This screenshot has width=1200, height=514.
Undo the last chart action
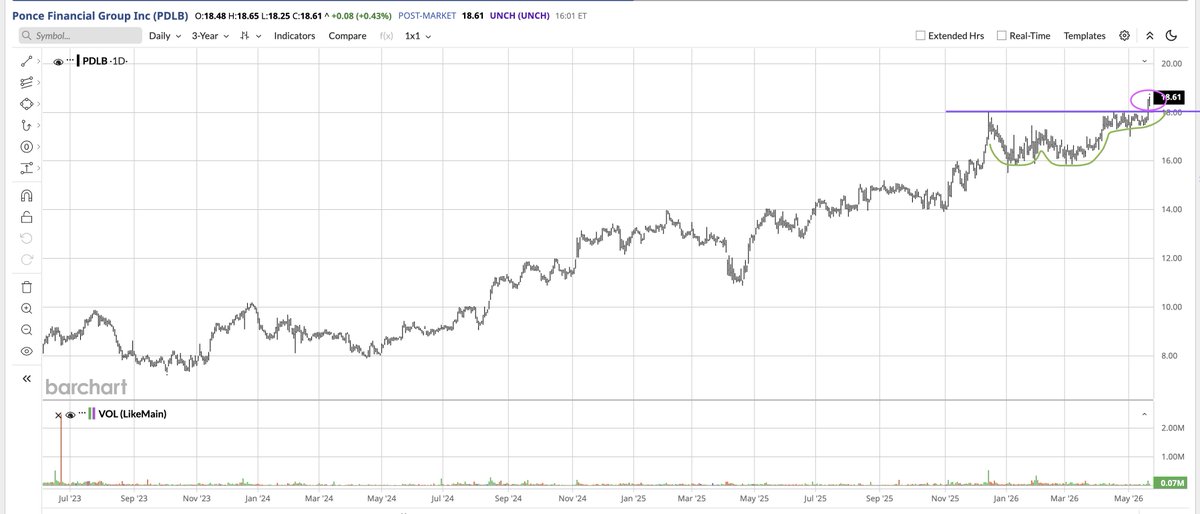click(x=26, y=238)
